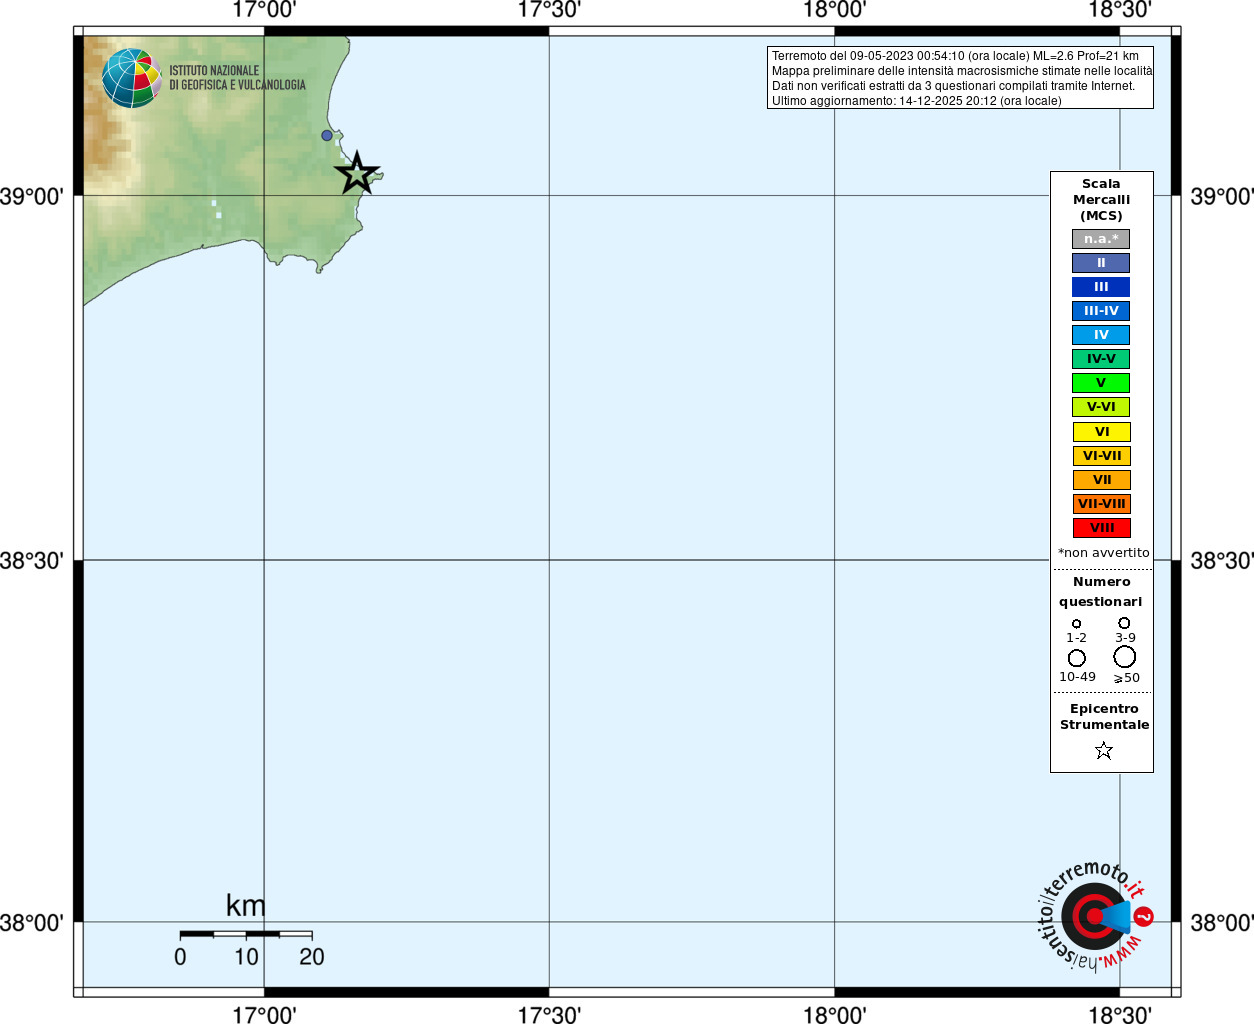
Task: Click the earthquake info text box
Action: tap(960, 78)
